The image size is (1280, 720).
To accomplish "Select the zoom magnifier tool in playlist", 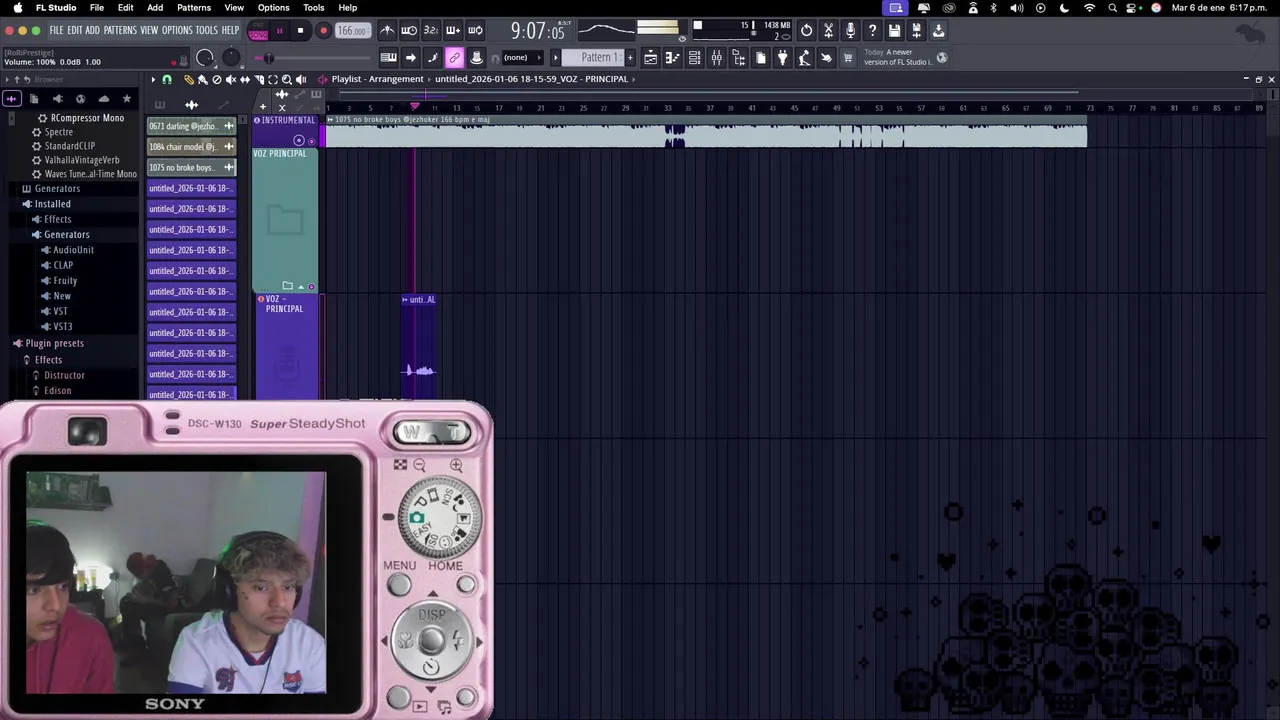I will pos(287,79).
